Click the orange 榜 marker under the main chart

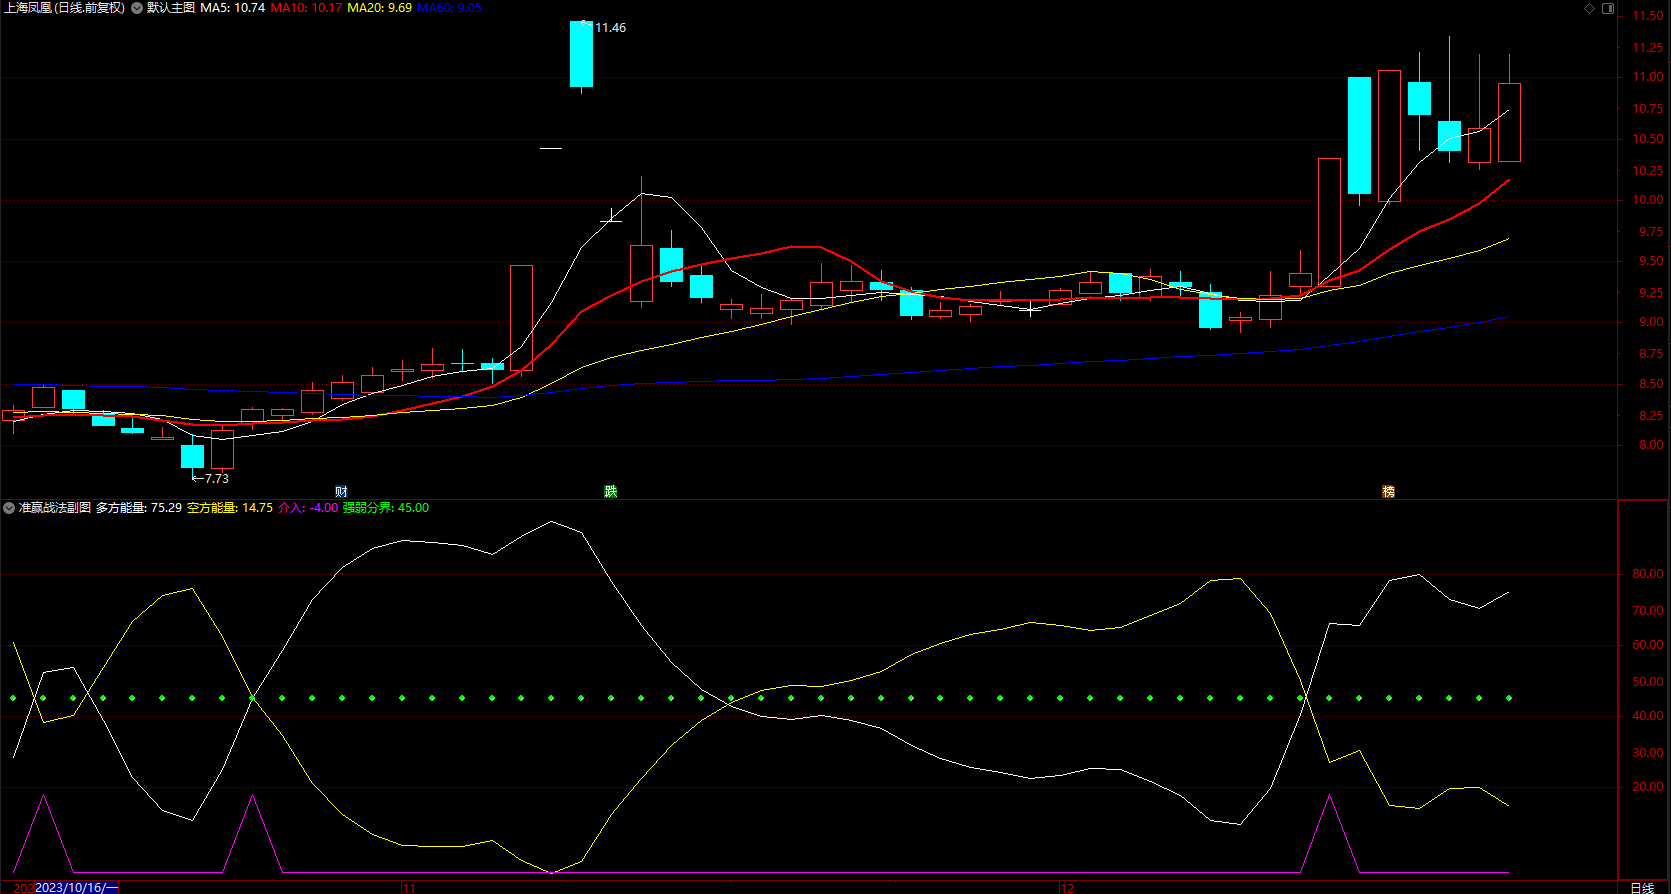pos(1388,491)
